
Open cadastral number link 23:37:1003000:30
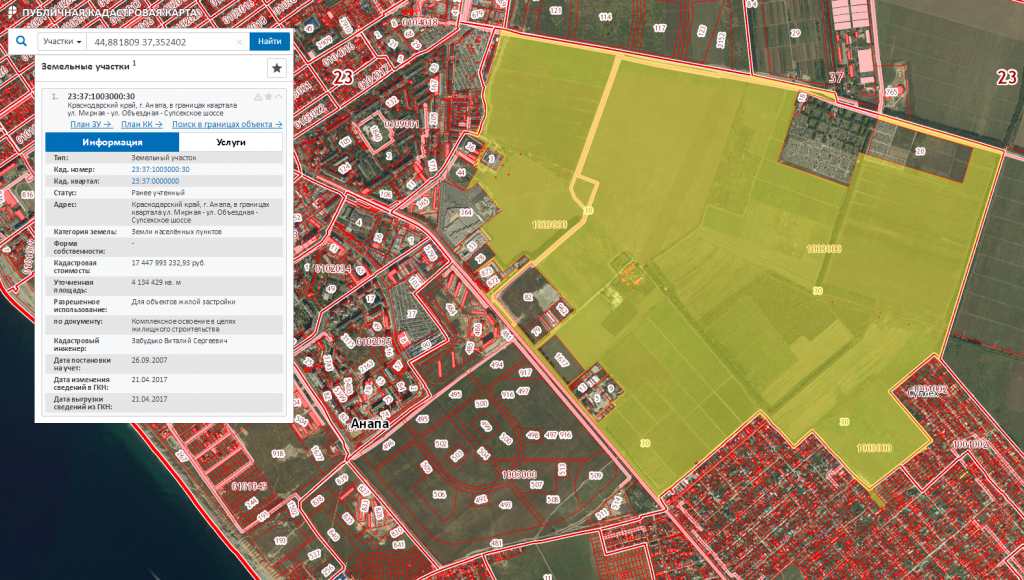tap(161, 169)
